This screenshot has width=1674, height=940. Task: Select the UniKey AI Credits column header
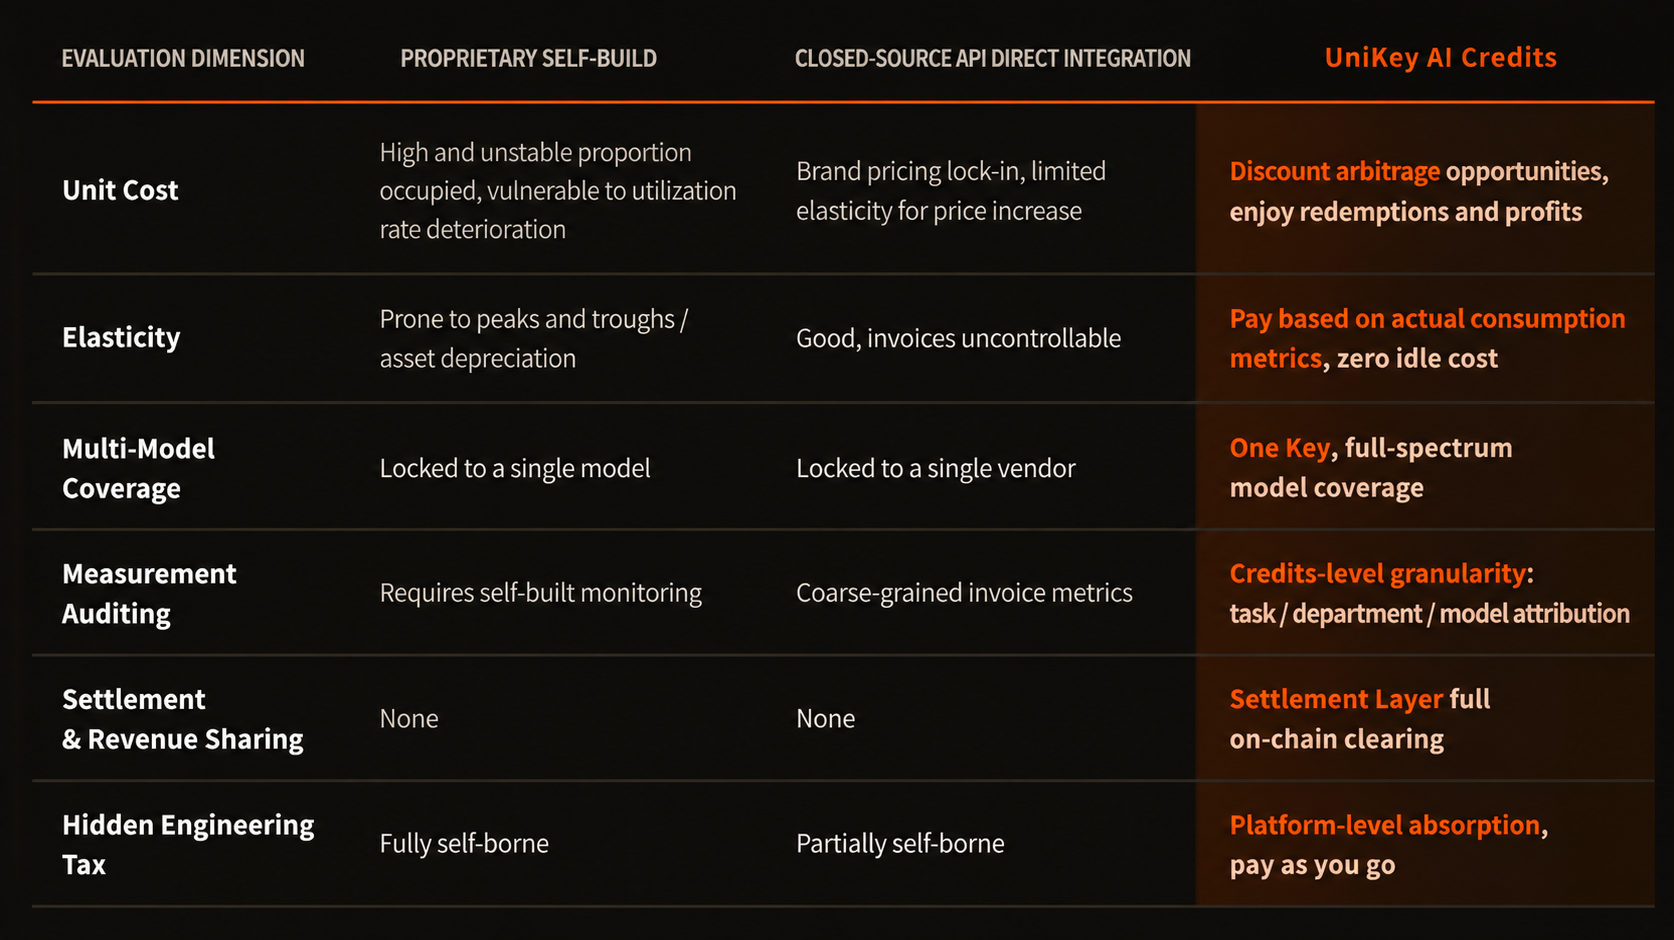(x=1440, y=58)
